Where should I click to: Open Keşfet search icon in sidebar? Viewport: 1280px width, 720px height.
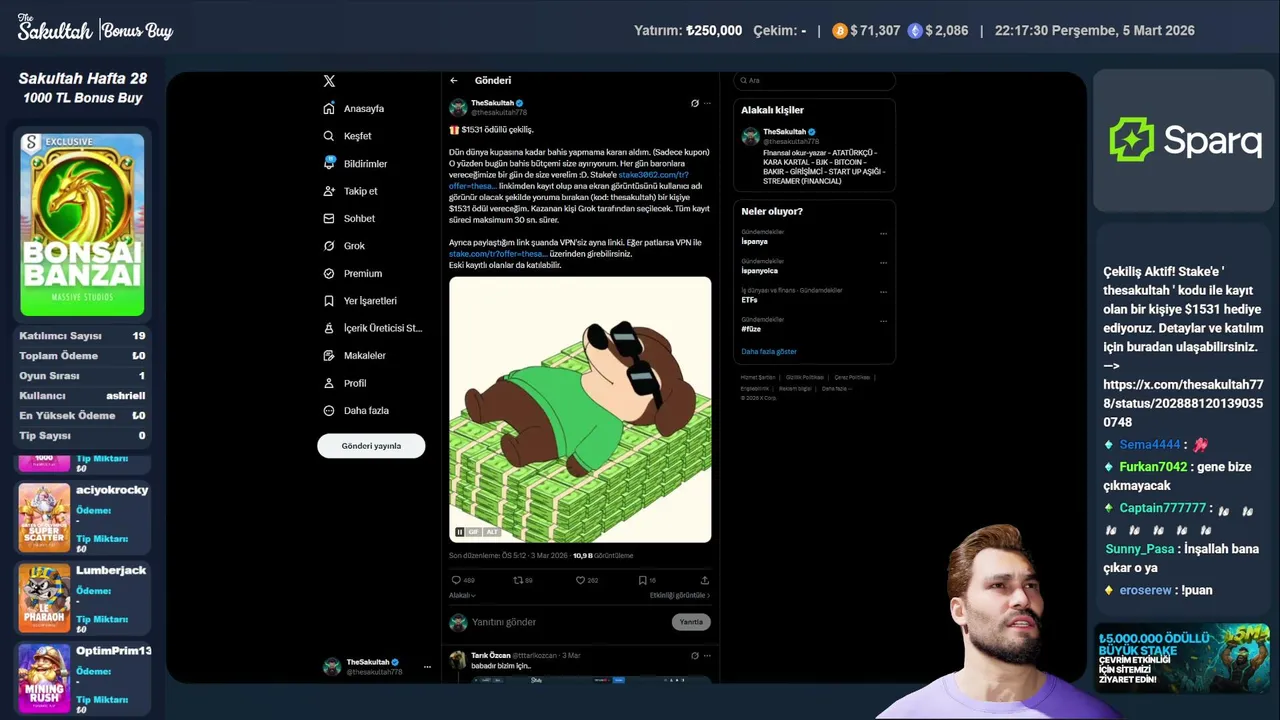[x=329, y=136]
